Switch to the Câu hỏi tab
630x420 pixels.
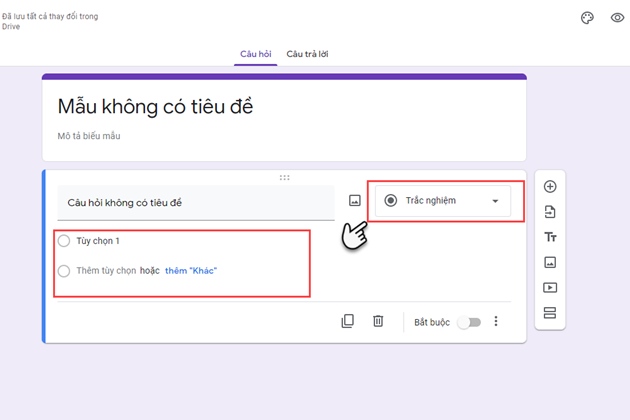[256, 54]
